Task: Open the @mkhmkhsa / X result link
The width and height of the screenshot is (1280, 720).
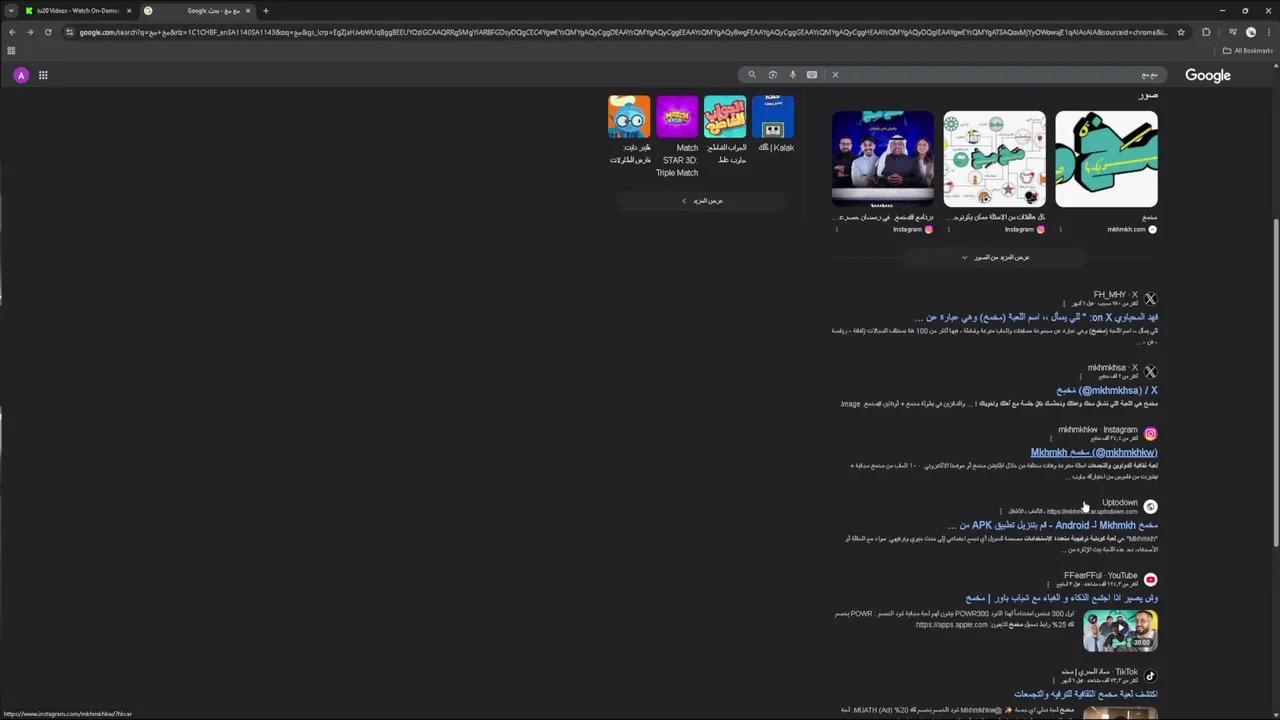Action: pos(1107,390)
